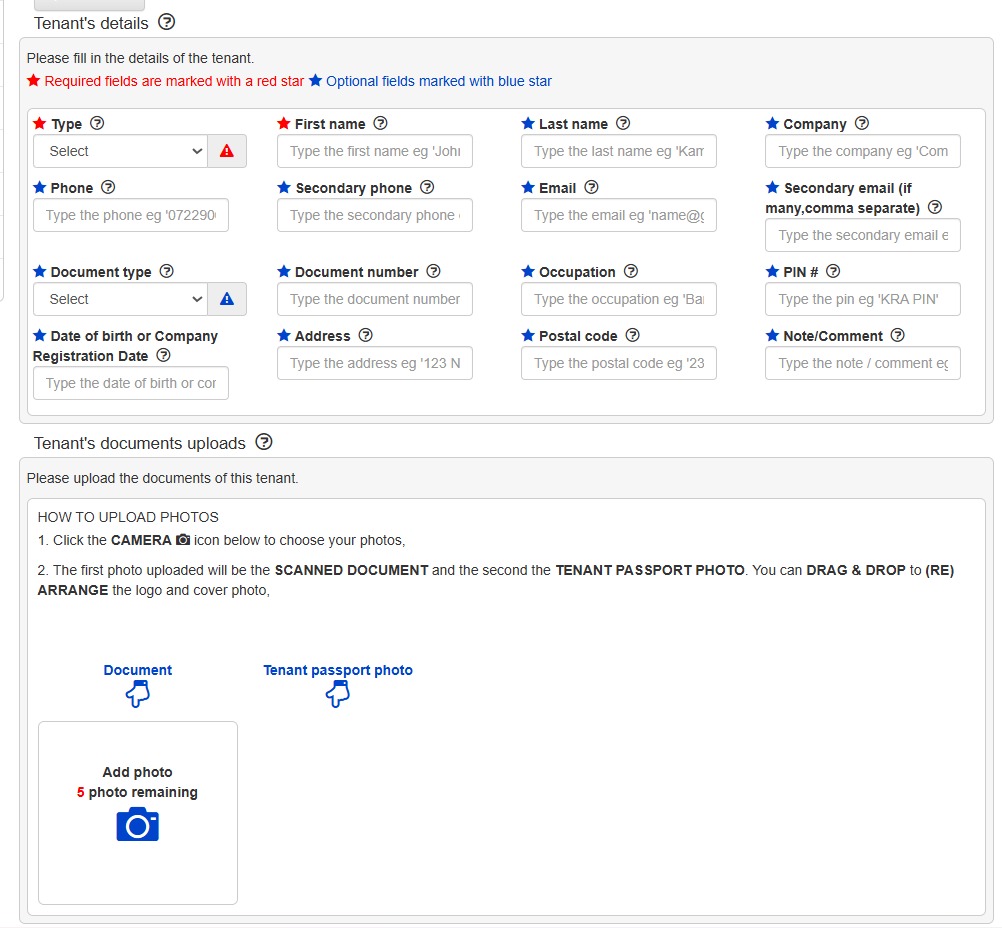The image size is (1002, 928).
Task: Click blue warning triangle beside Document type
Action: tap(227, 299)
